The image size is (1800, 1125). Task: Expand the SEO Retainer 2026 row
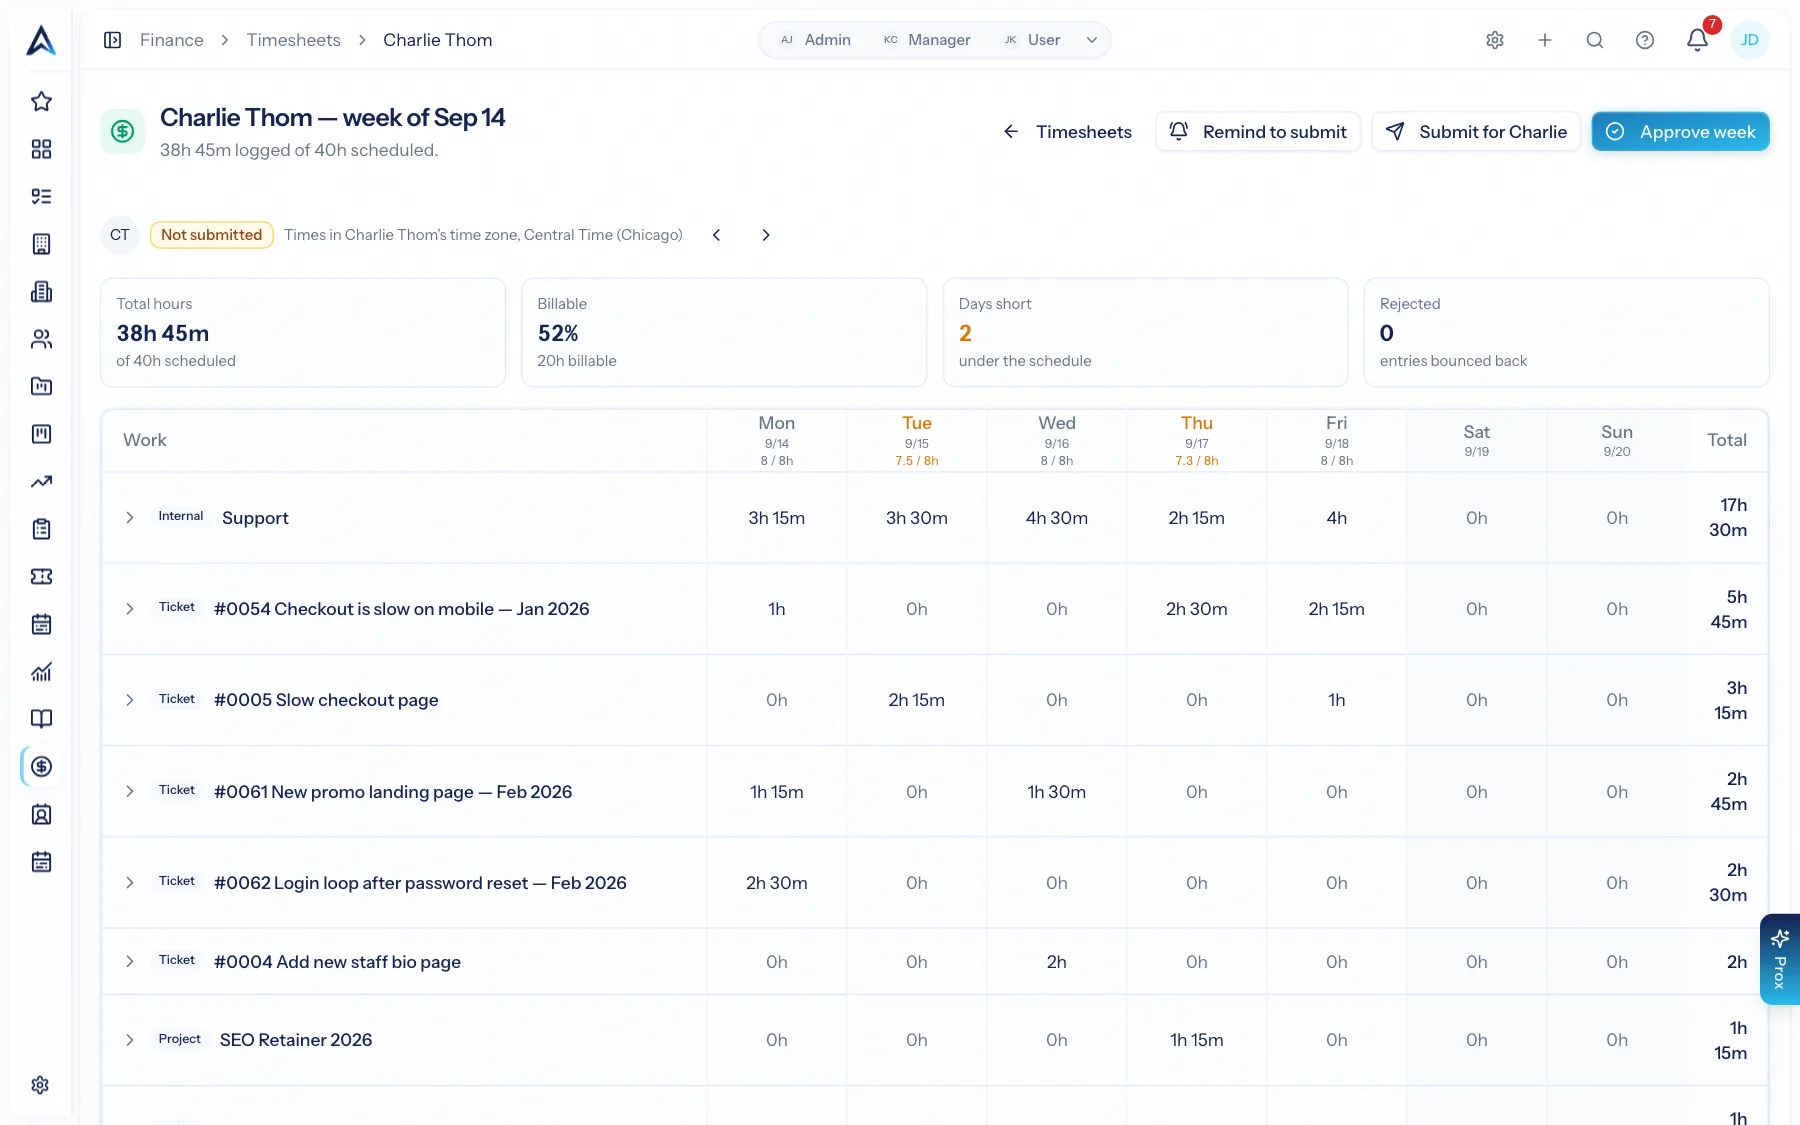click(x=130, y=1040)
